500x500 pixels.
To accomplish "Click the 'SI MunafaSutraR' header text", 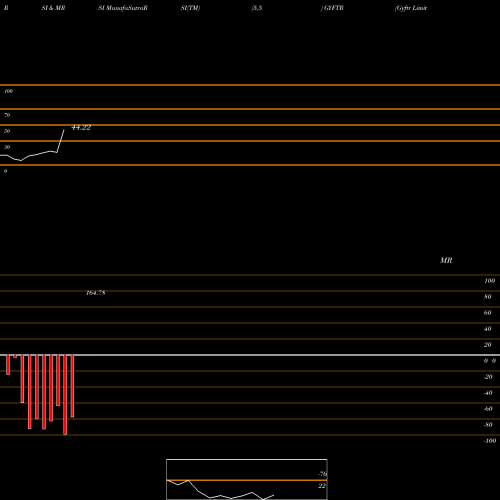I will [123, 8].
